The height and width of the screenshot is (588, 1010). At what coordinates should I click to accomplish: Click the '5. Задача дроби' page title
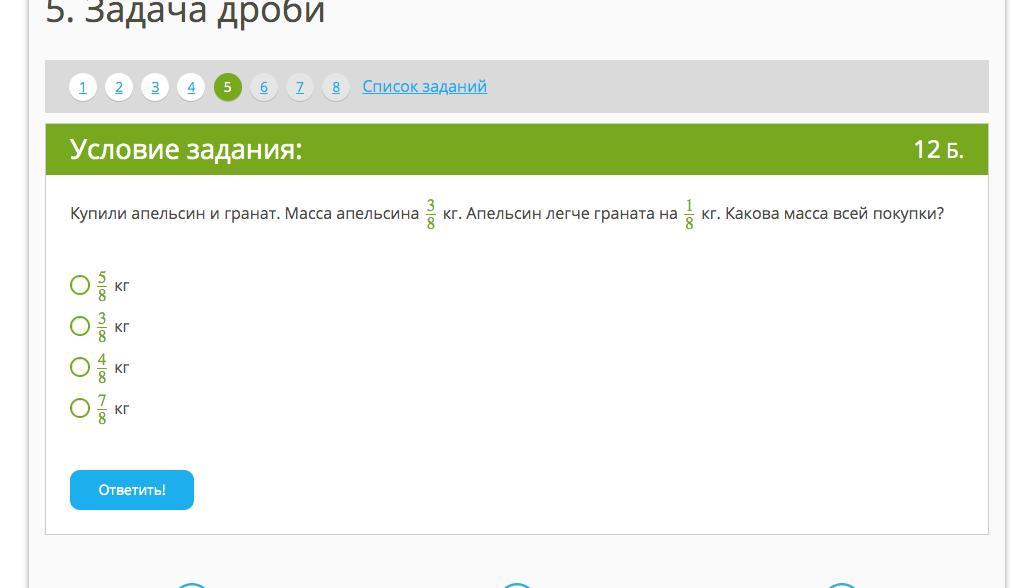(x=186, y=12)
